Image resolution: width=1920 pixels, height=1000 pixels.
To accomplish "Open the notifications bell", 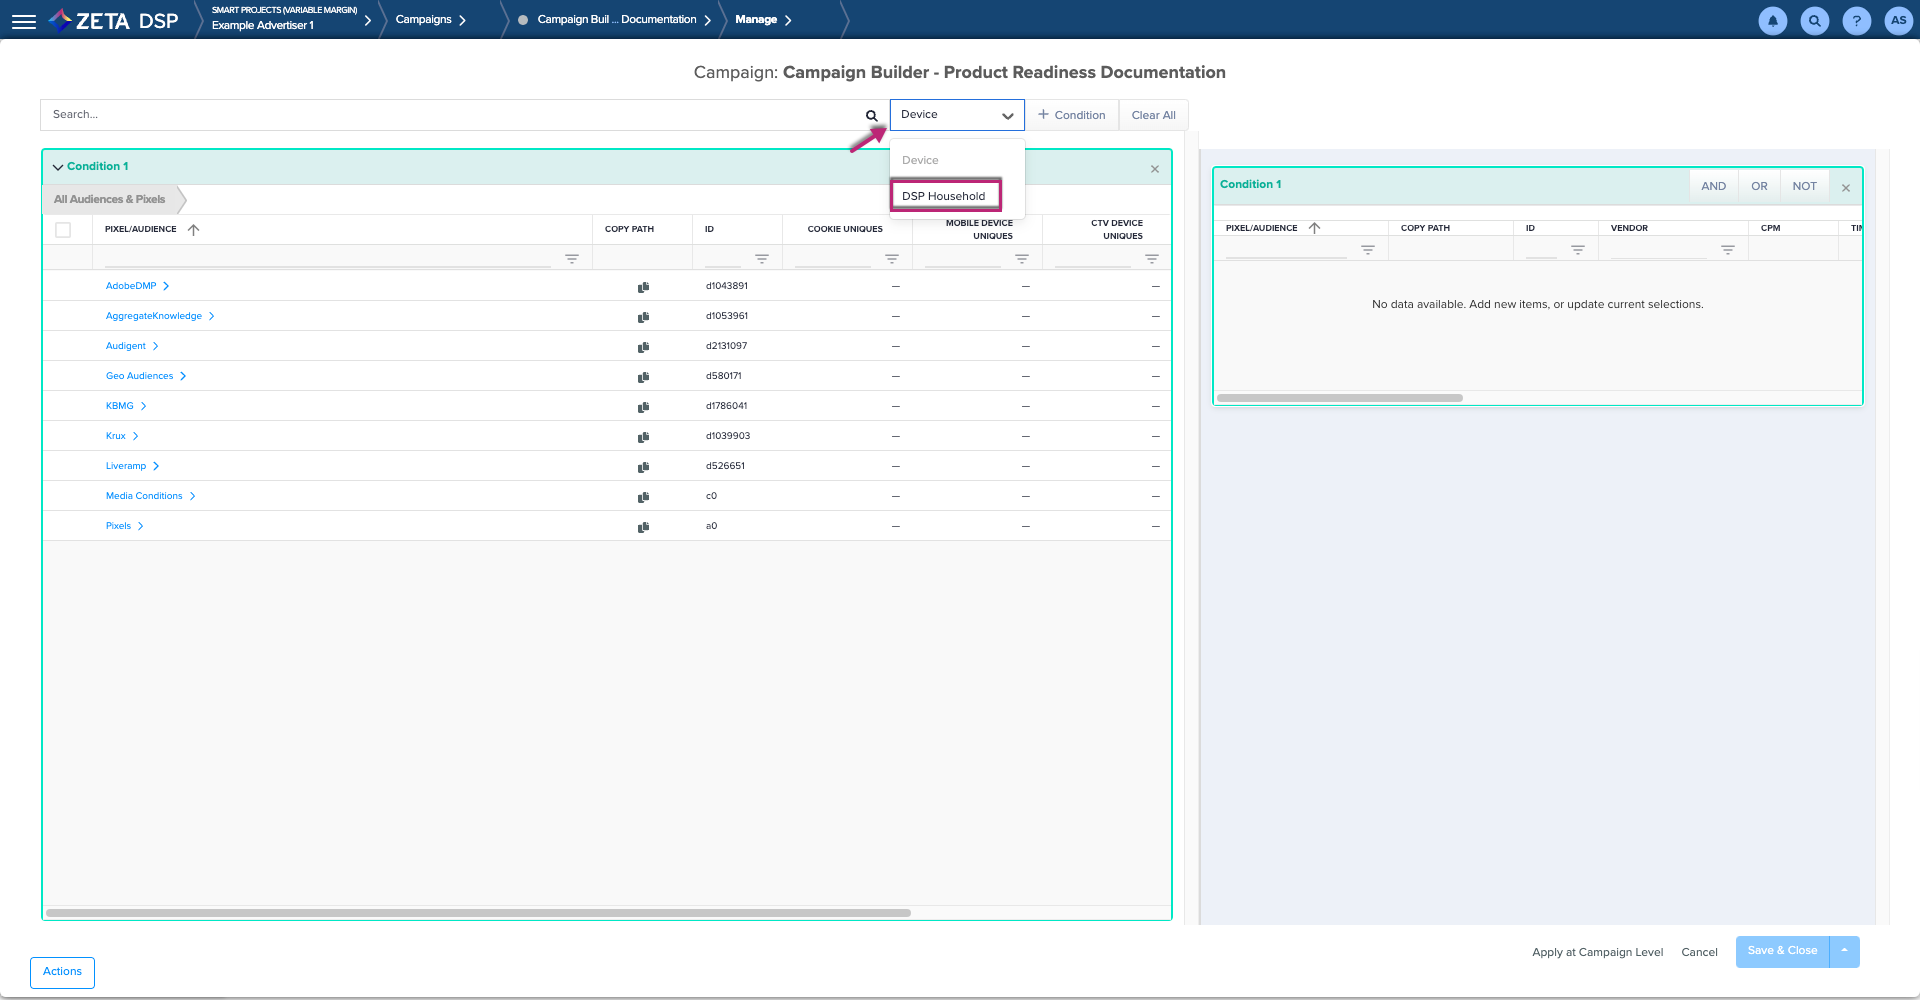I will tap(1772, 21).
